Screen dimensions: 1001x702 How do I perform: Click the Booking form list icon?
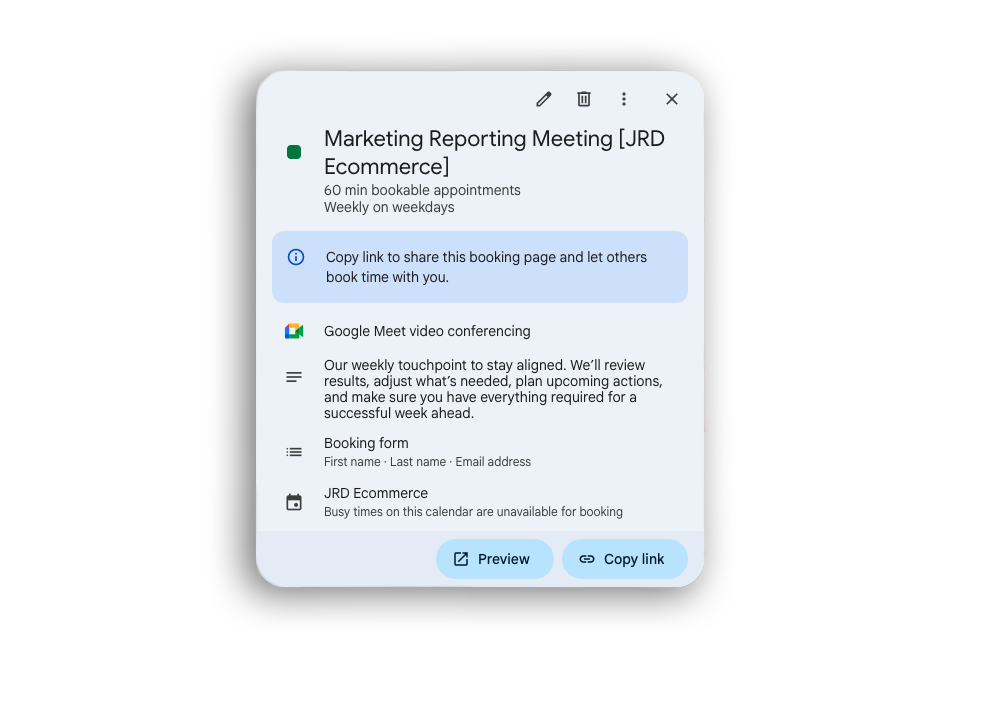coord(294,452)
